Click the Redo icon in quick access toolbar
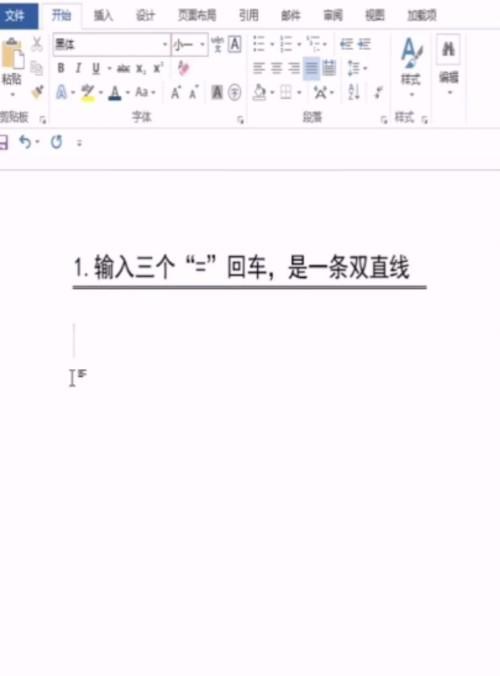The width and height of the screenshot is (500, 676). click(x=56, y=141)
